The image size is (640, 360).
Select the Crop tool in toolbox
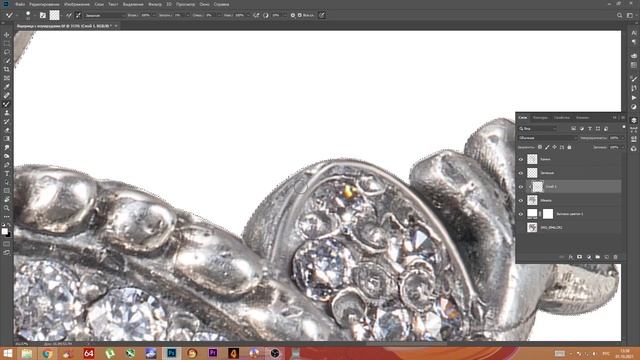(7, 69)
